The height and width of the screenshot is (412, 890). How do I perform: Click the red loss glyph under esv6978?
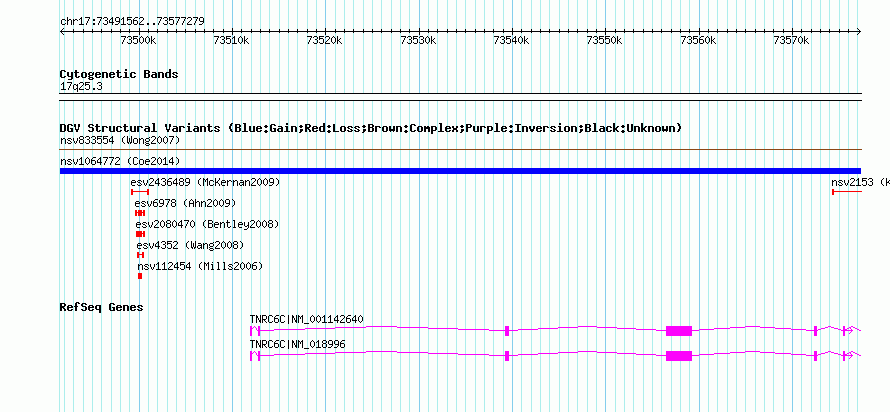click(x=140, y=213)
